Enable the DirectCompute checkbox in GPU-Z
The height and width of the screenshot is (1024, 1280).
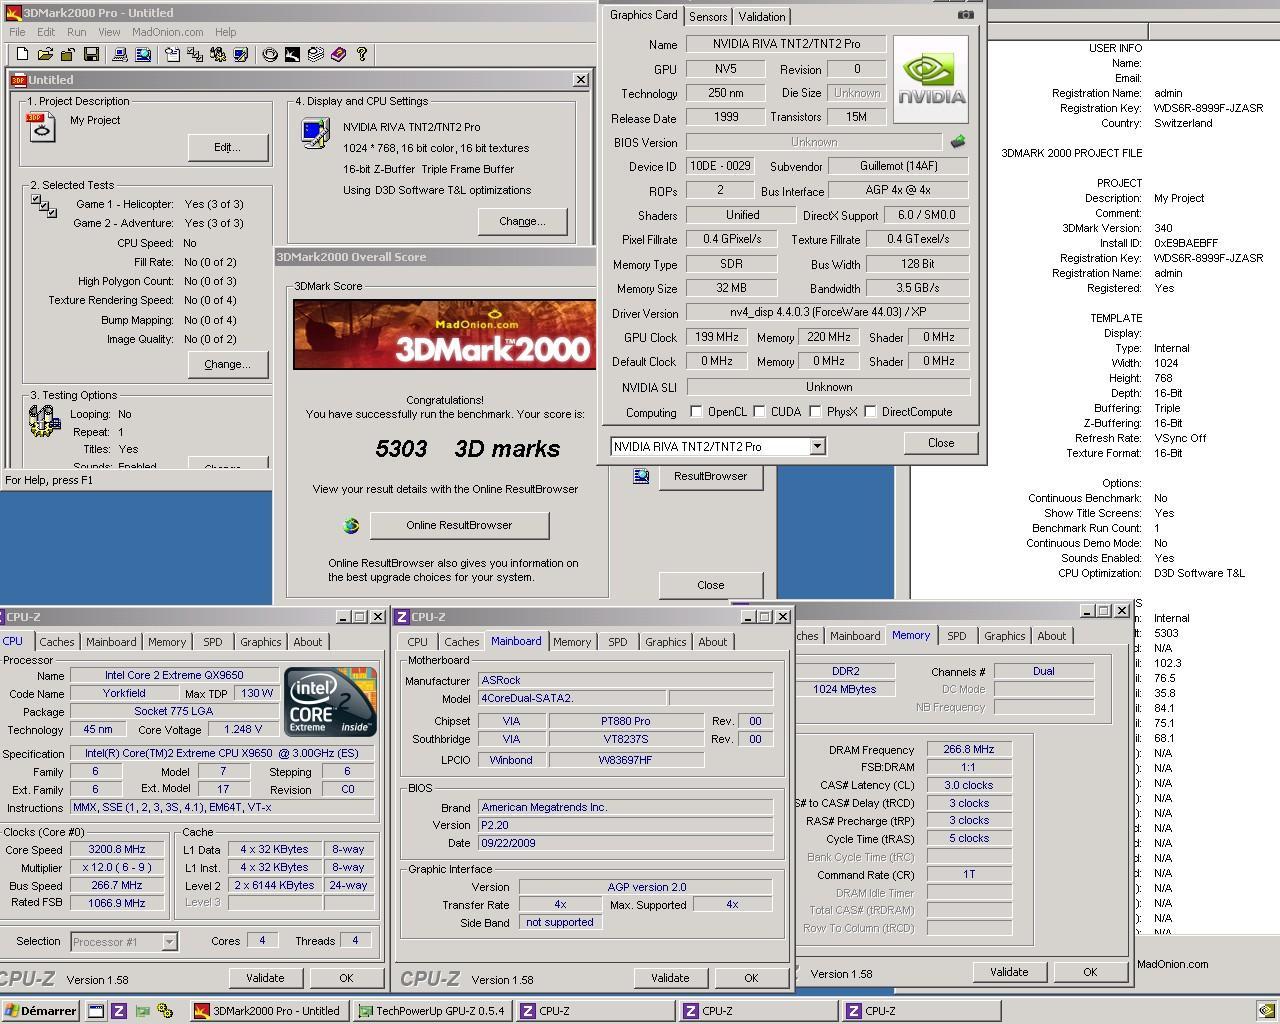[x=870, y=412]
